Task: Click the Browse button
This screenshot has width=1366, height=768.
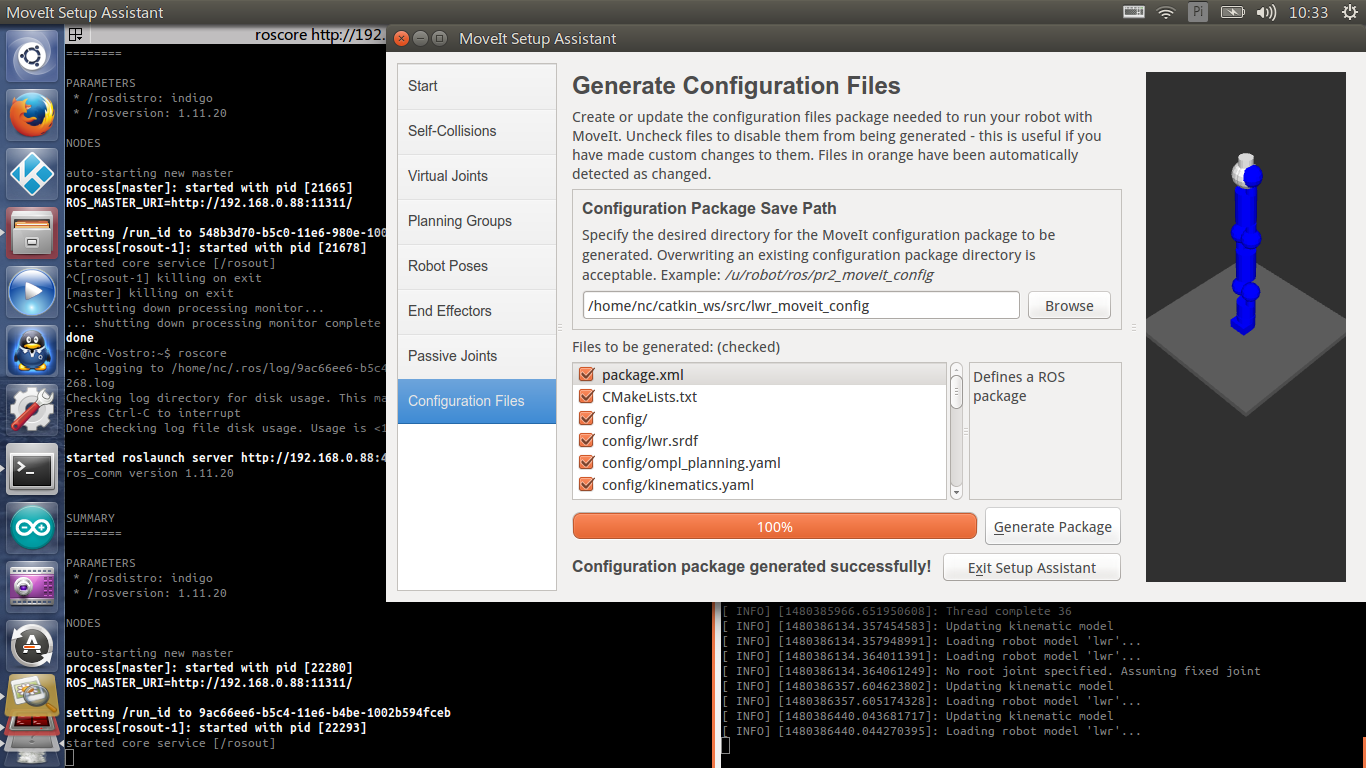Action: pos(1069,306)
